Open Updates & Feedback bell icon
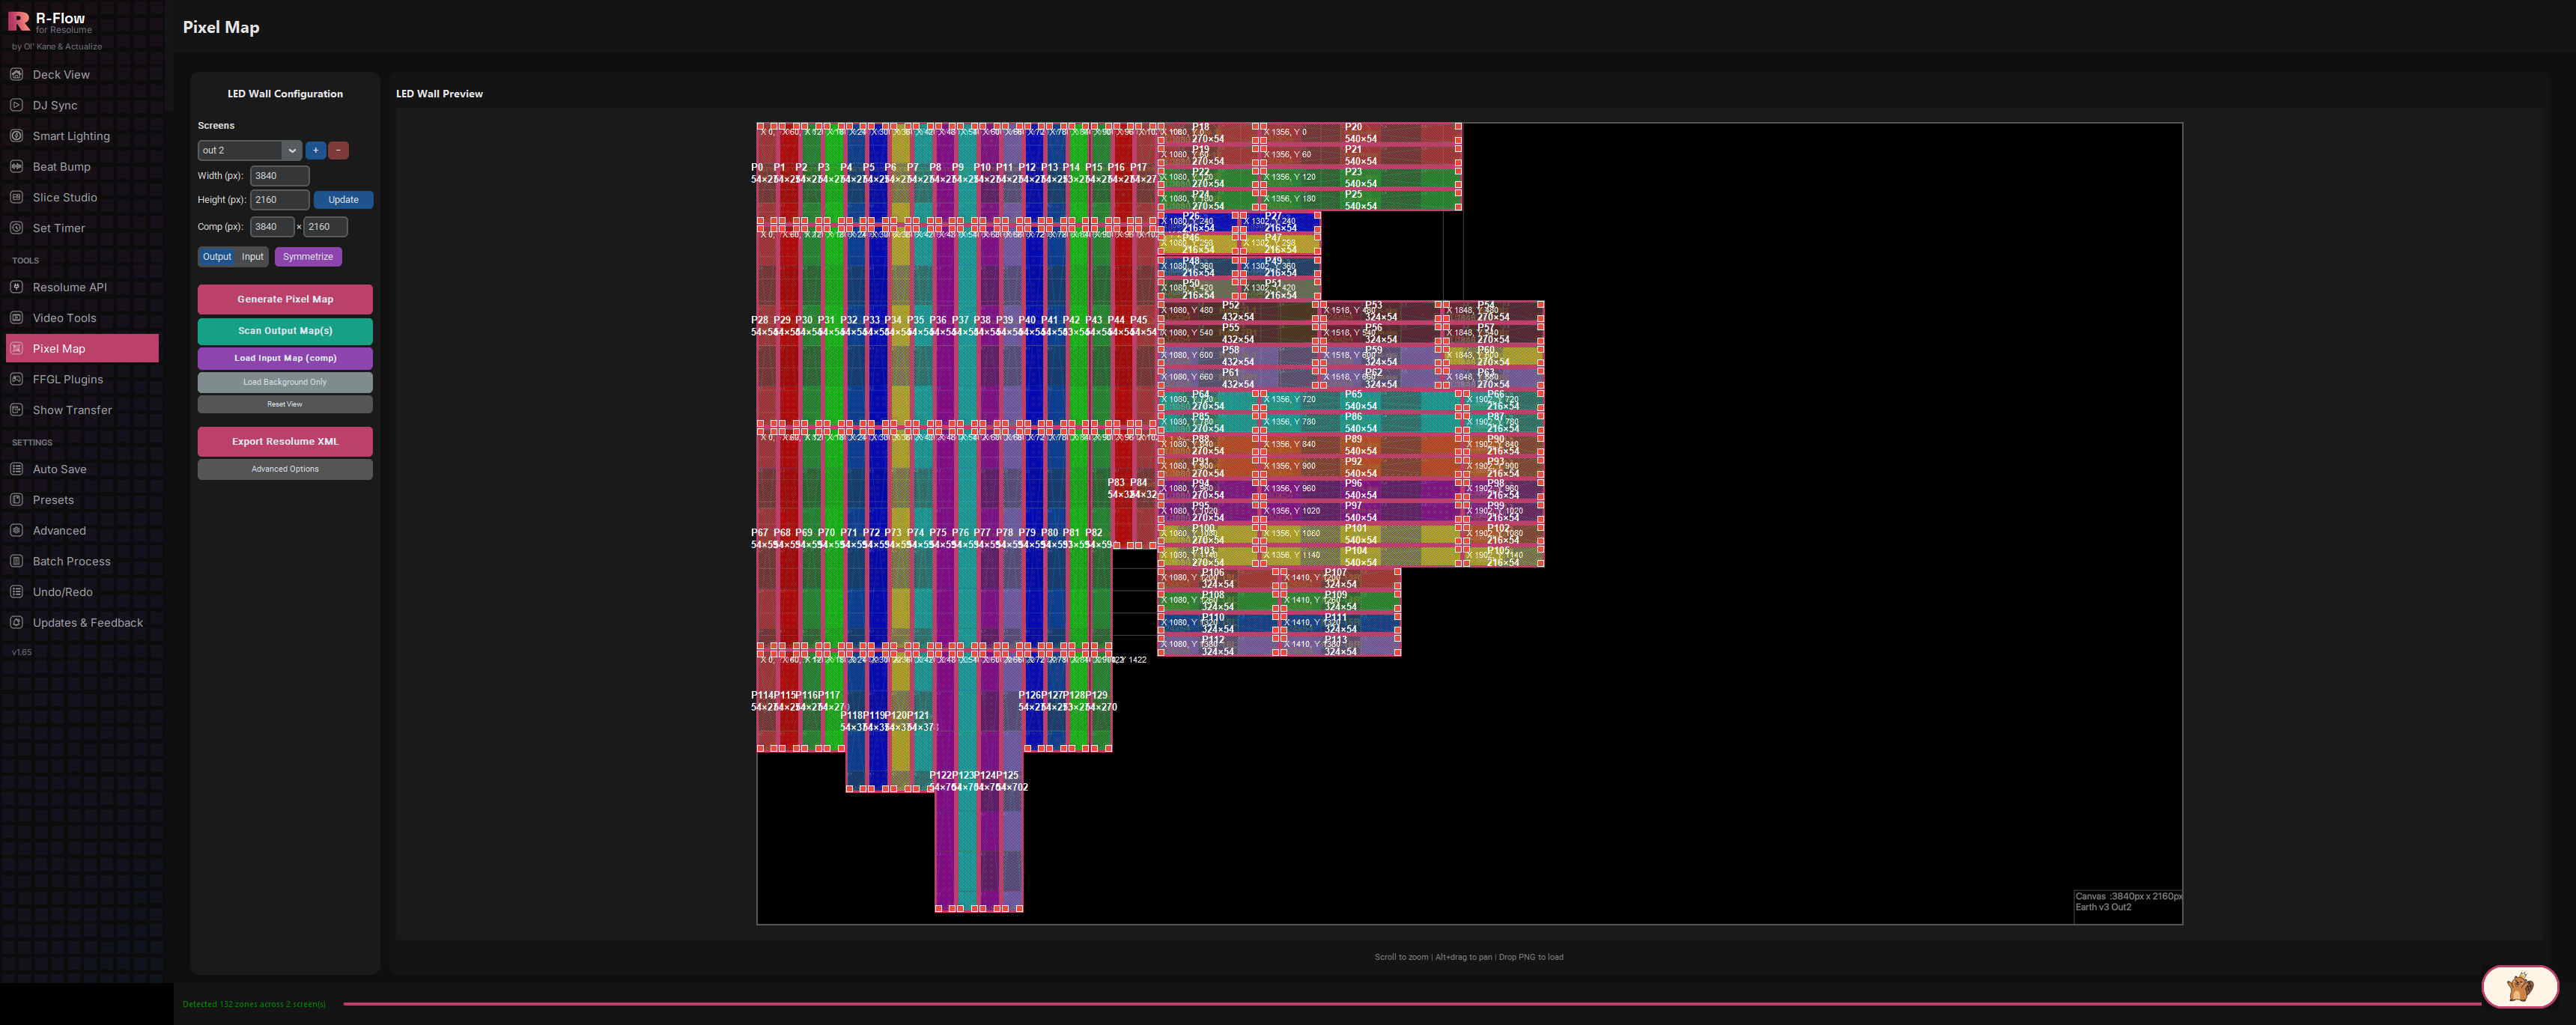 point(17,622)
